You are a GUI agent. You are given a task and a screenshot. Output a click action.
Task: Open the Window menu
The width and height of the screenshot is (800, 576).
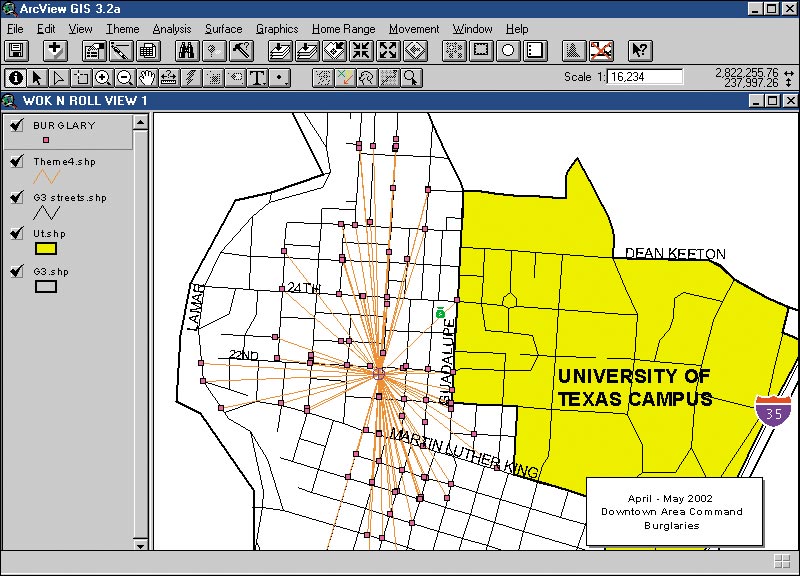point(472,29)
